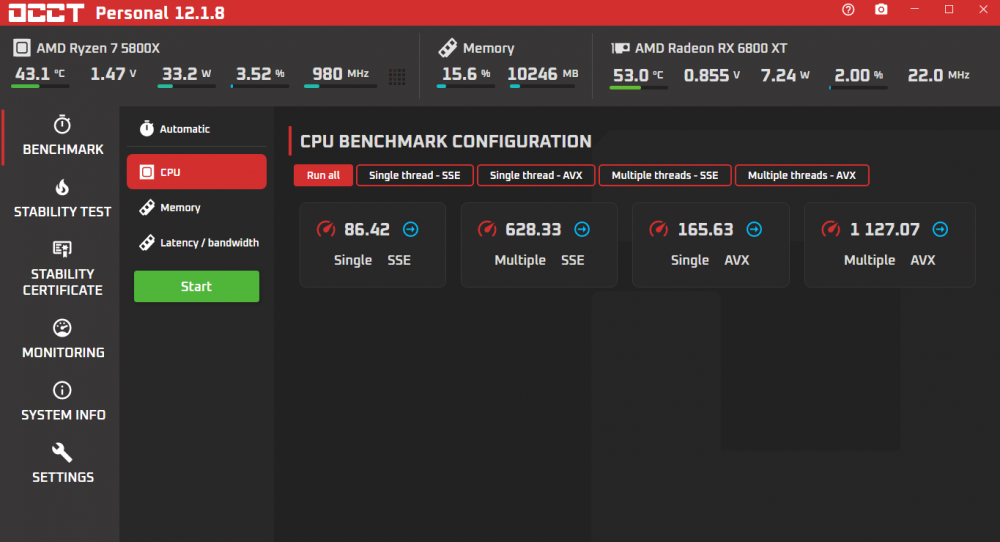Choose Single thread - AVX mode

point(536,175)
